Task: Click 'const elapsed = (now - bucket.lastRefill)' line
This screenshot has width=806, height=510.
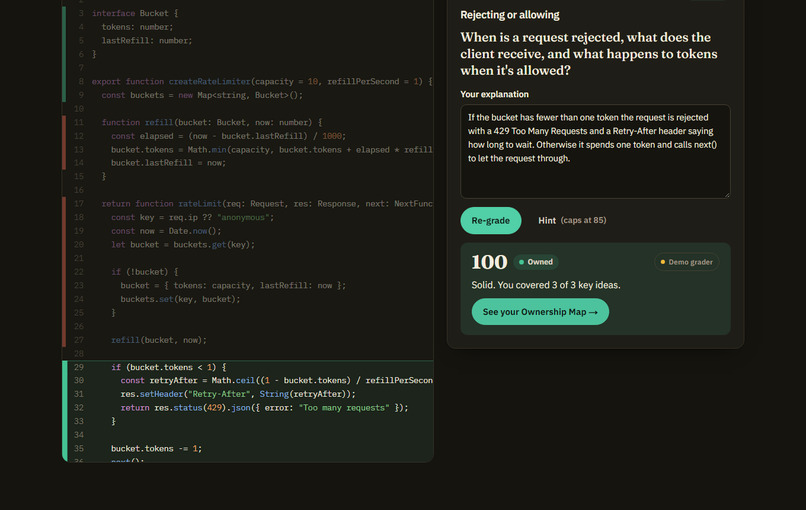Action: (x=229, y=136)
